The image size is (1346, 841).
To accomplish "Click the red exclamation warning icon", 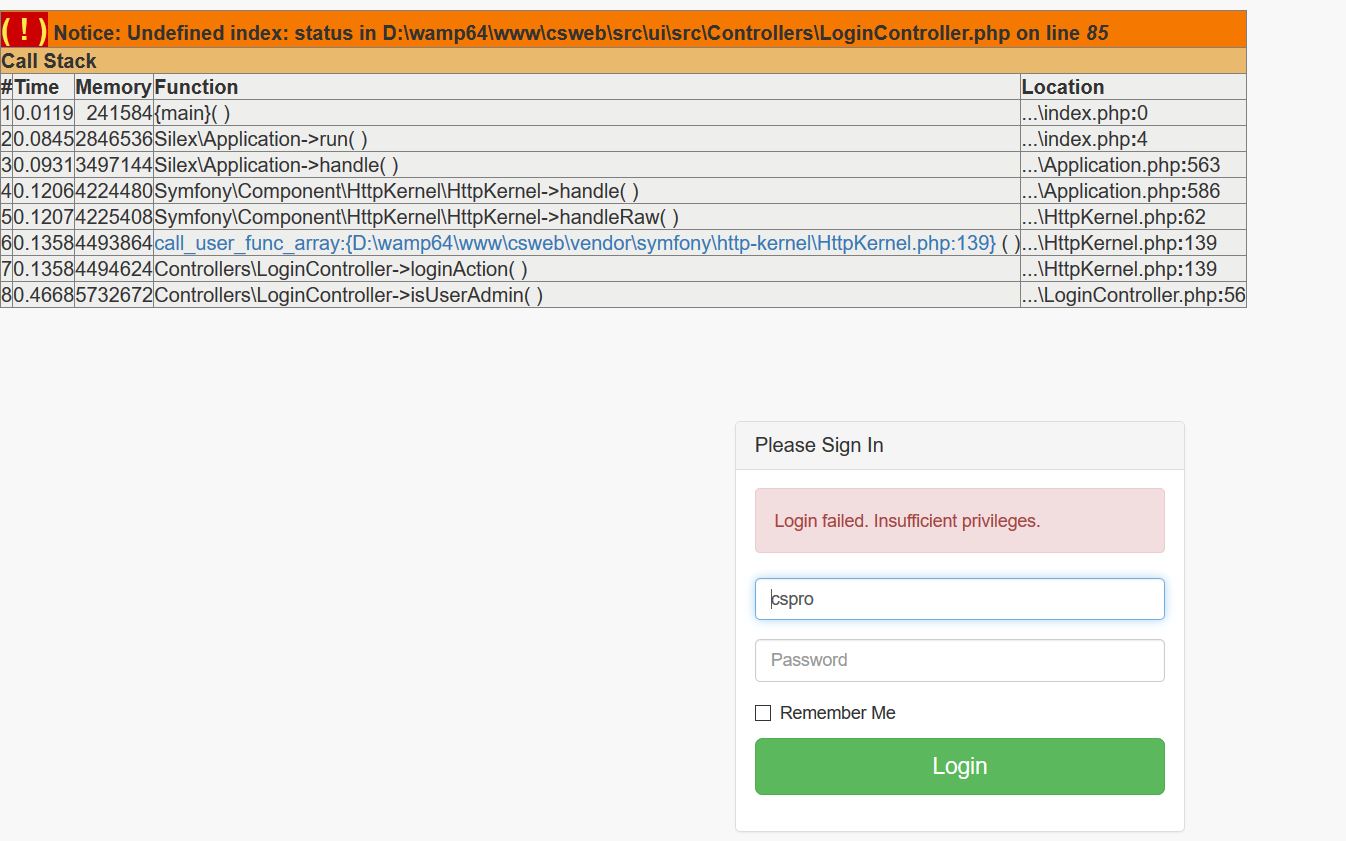I will [24, 30].
